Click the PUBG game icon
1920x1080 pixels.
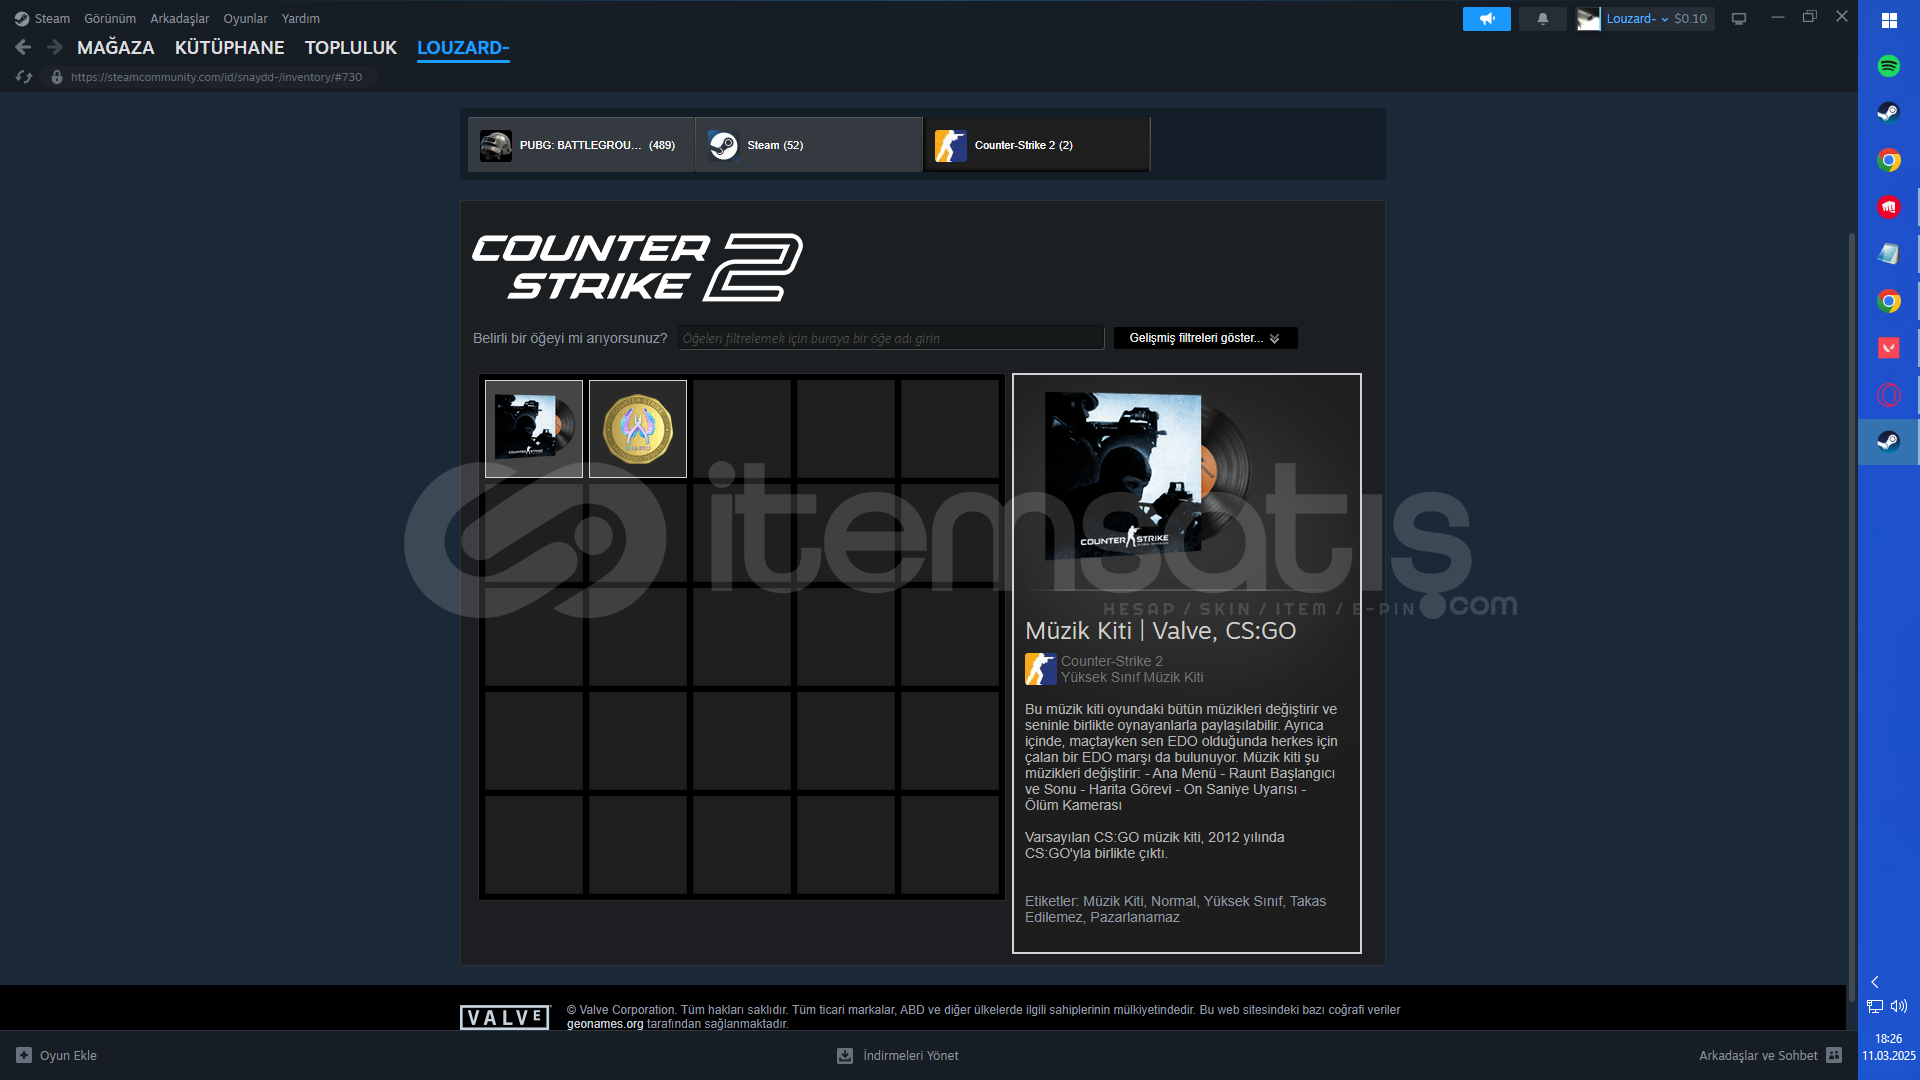click(496, 145)
